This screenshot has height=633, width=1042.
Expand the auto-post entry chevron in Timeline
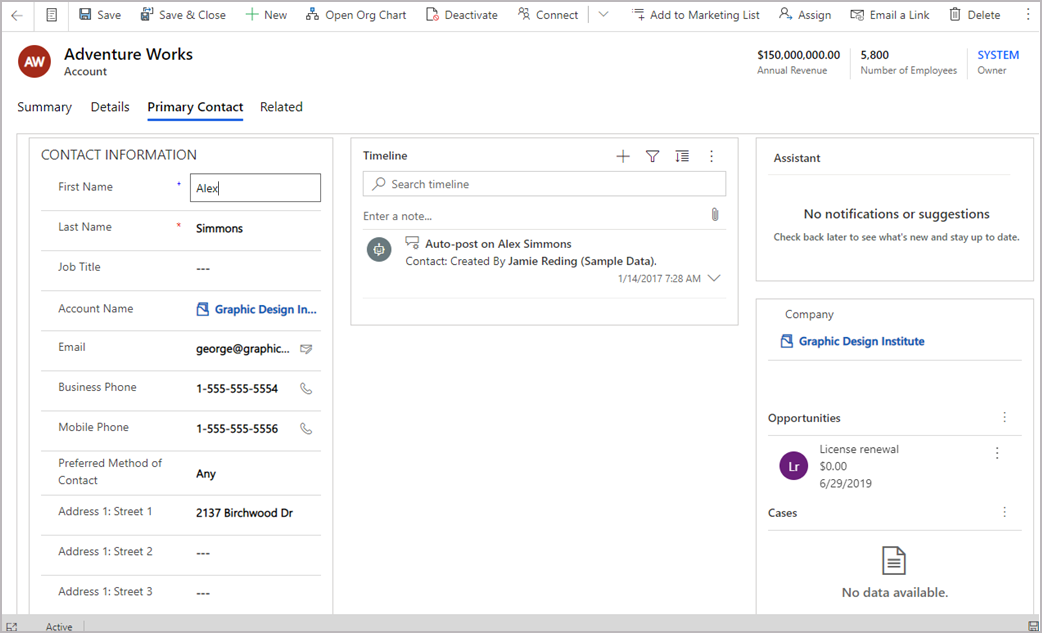tap(714, 279)
